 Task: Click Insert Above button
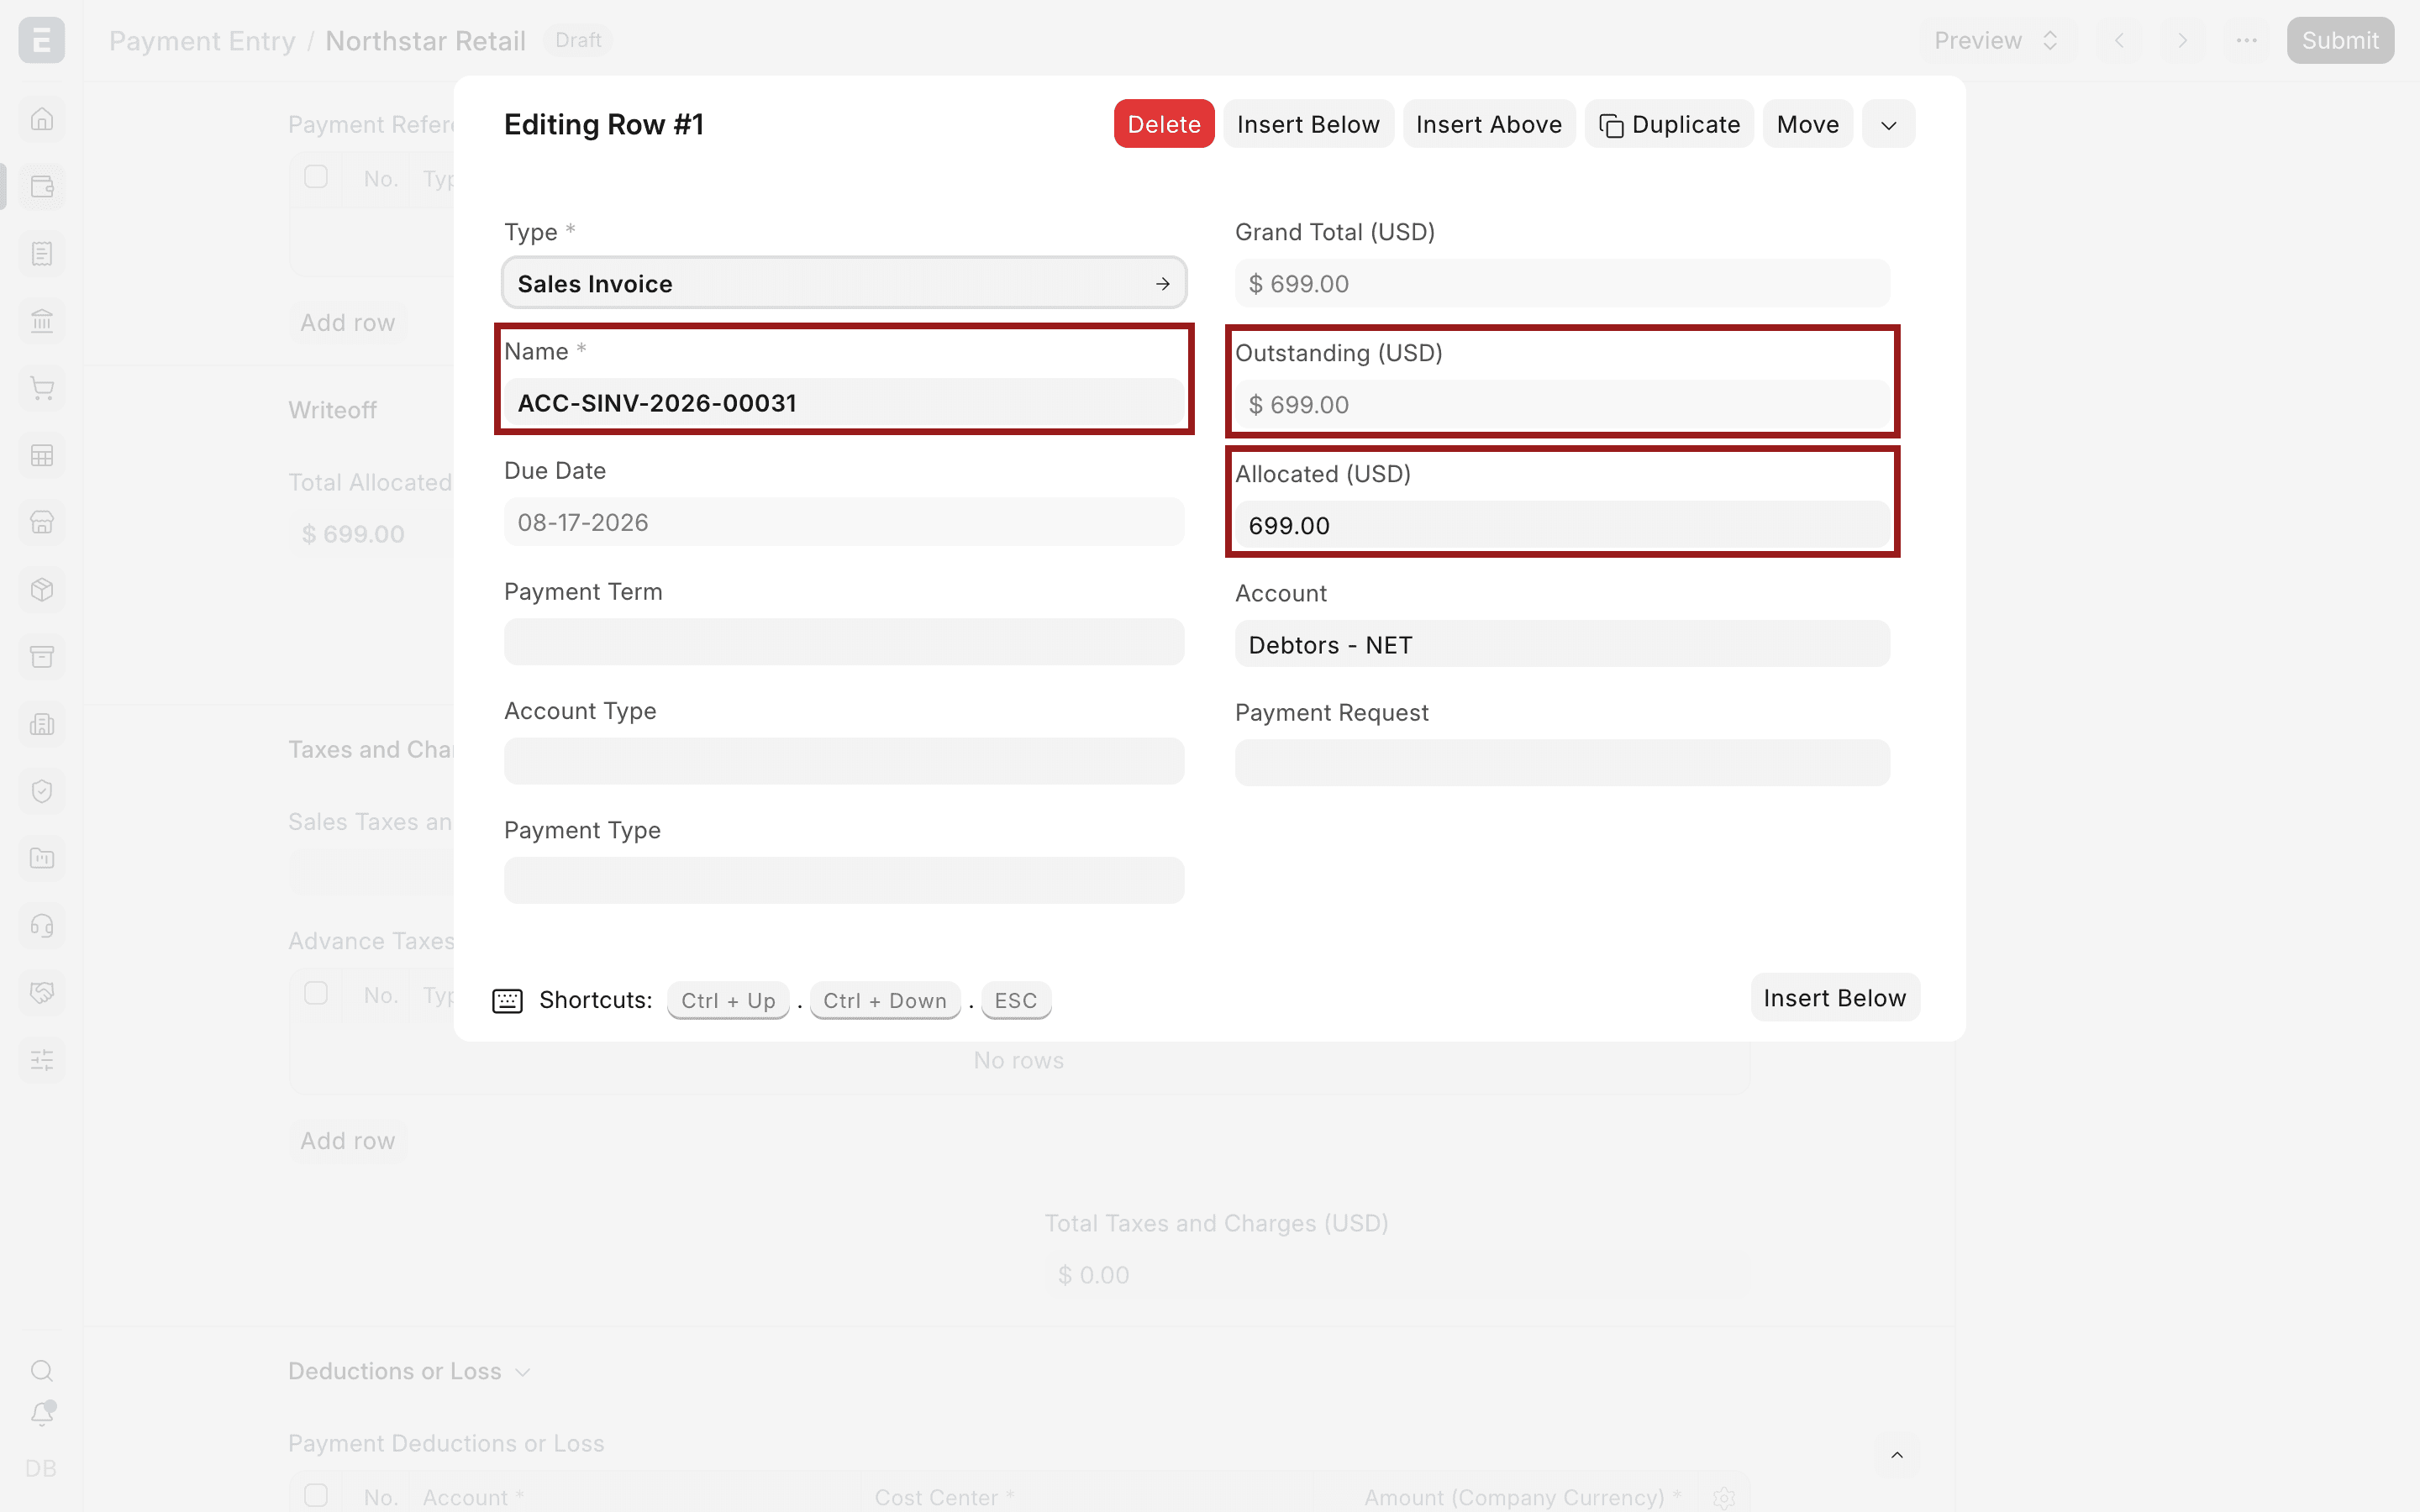tap(1489, 124)
